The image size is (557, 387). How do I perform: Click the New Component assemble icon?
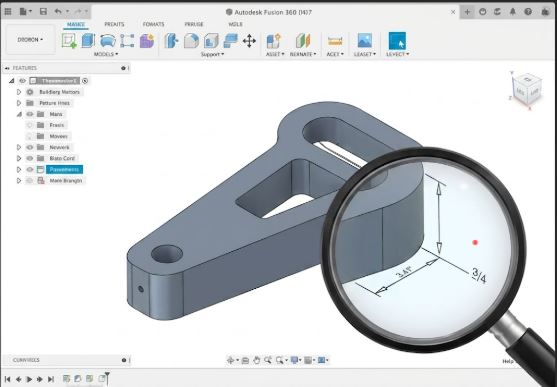[274, 41]
